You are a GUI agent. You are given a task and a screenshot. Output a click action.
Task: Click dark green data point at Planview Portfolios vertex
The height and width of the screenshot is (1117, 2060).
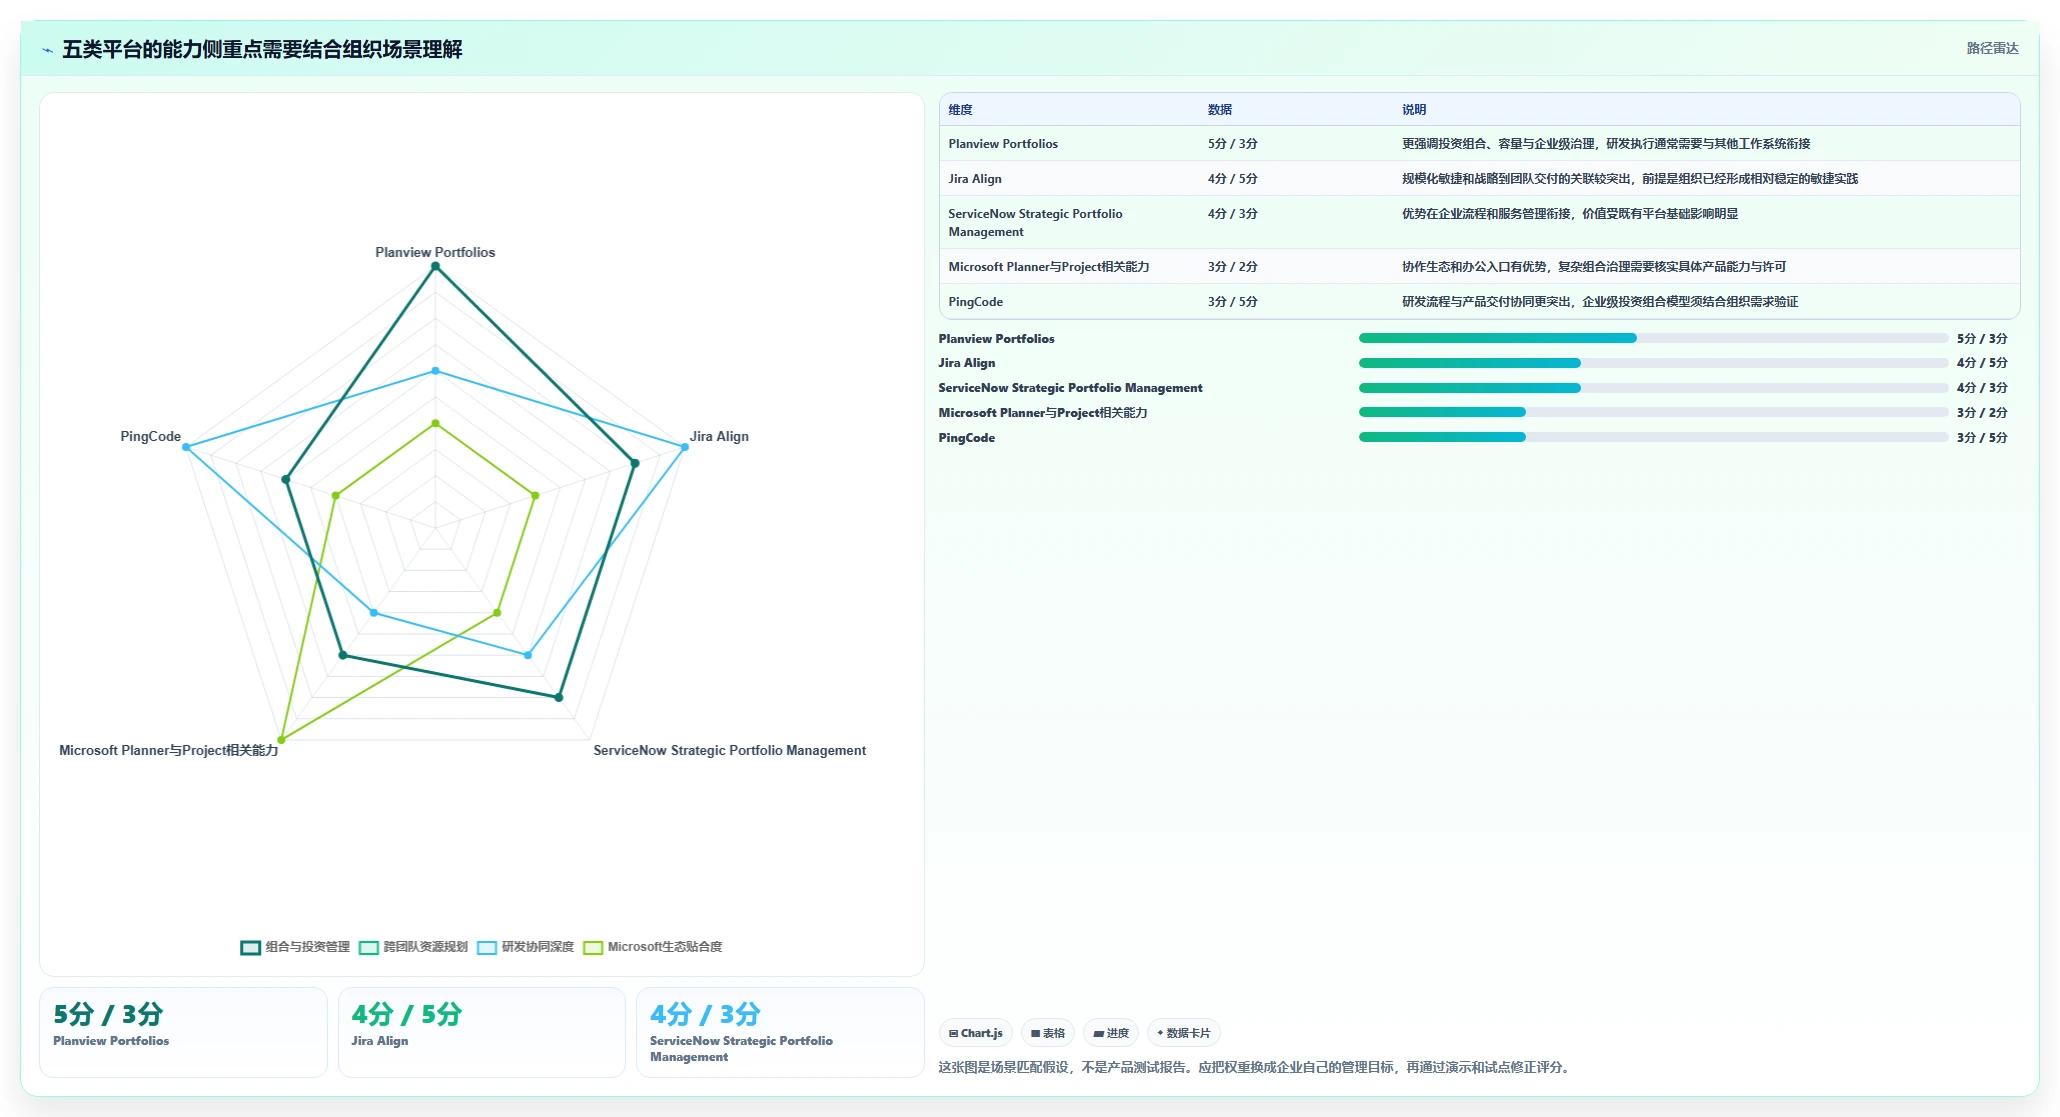[435, 266]
